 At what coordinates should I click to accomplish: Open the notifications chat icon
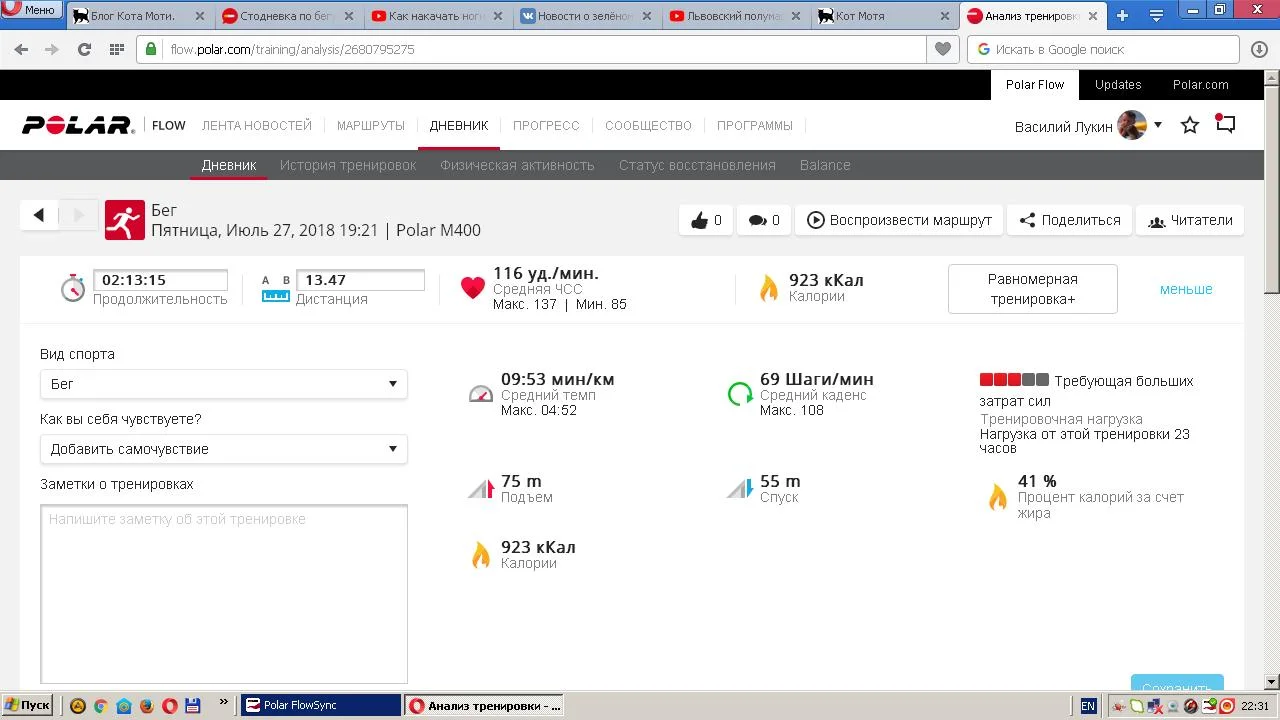pyautogui.click(x=1225, y=125)
